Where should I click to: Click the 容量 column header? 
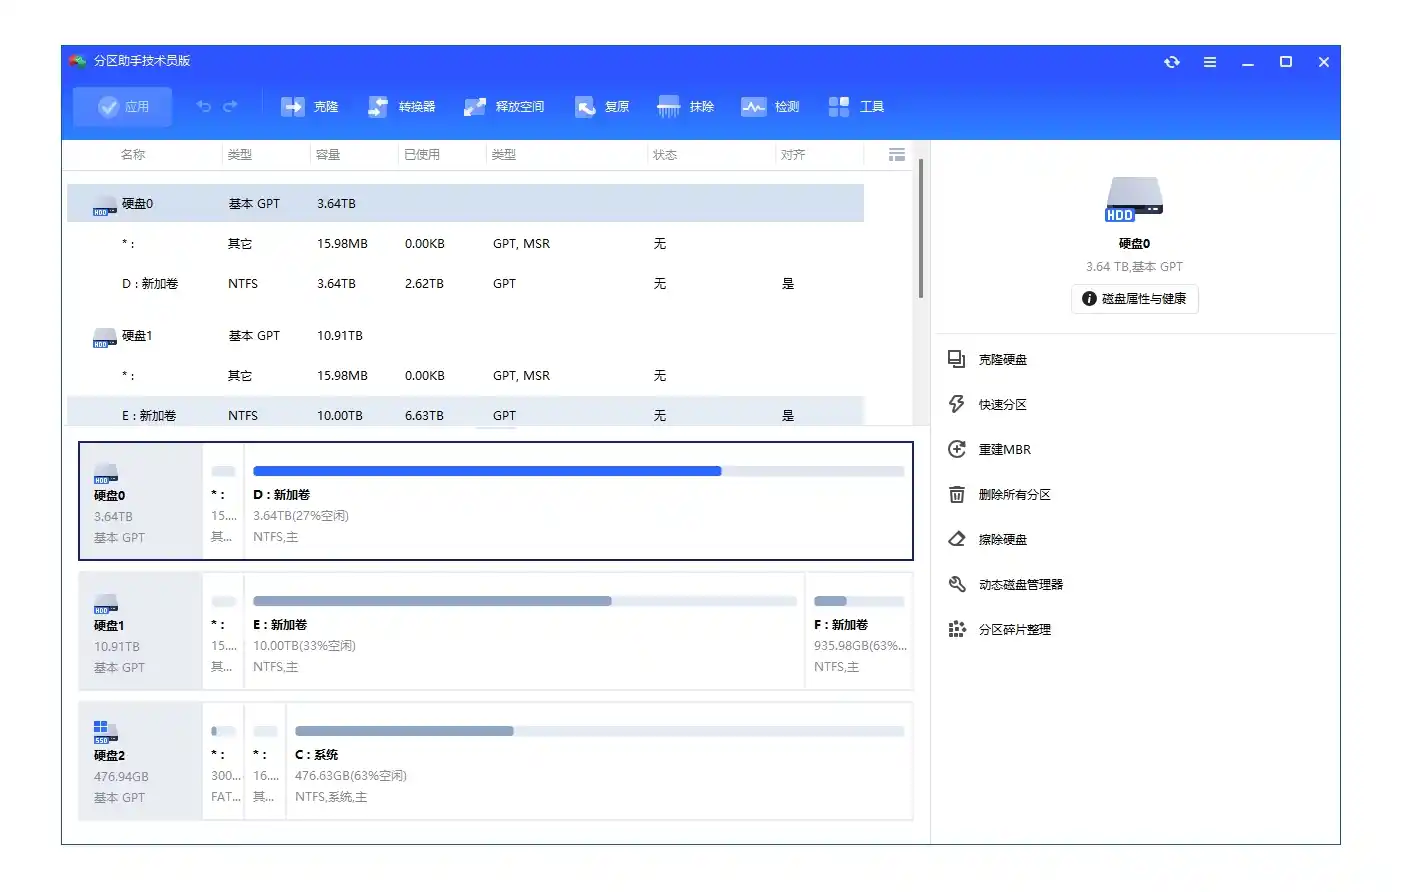pos(328,155)
